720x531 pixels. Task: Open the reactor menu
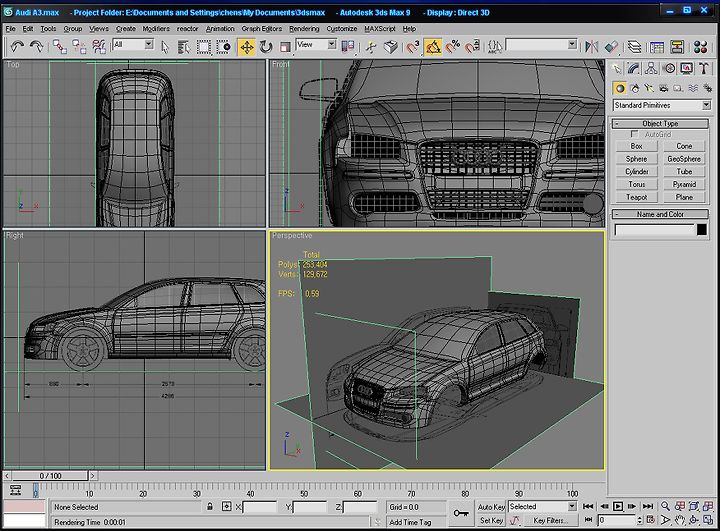pyautogui.click(x=187, y=28)
